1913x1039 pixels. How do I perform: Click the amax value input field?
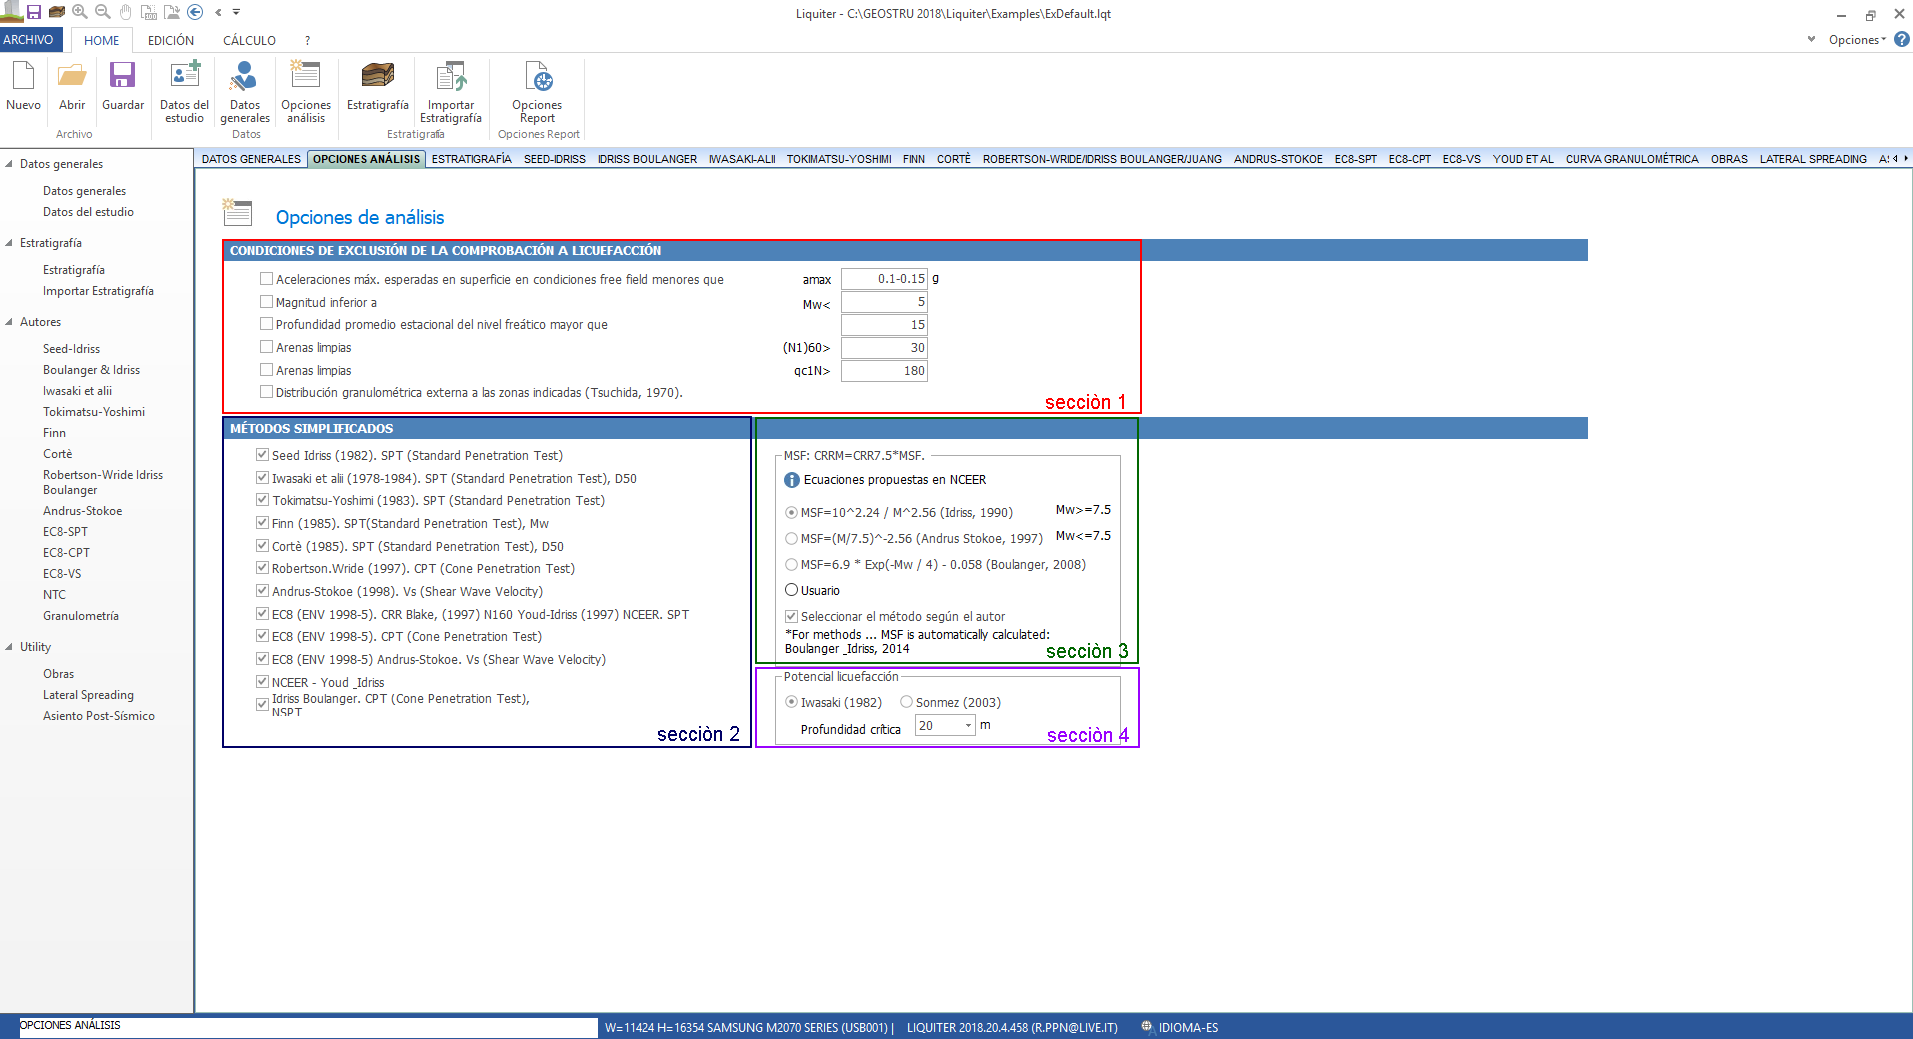point(884,279)
